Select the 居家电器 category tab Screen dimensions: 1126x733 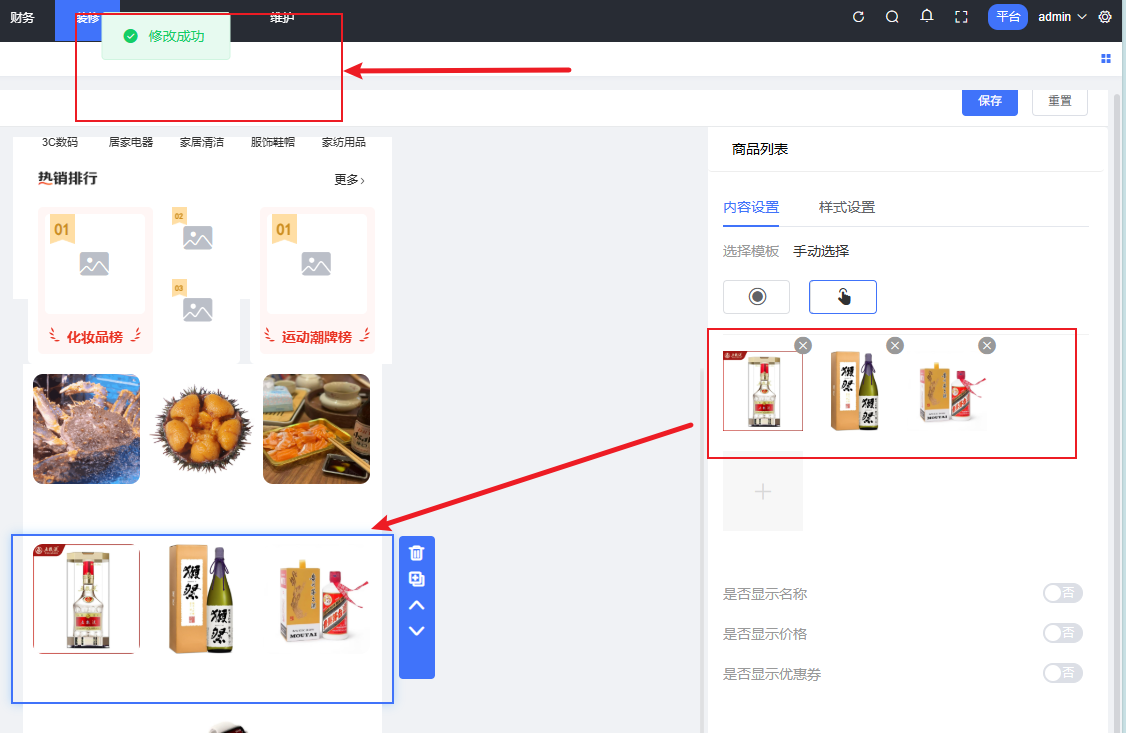coord(131,142)
